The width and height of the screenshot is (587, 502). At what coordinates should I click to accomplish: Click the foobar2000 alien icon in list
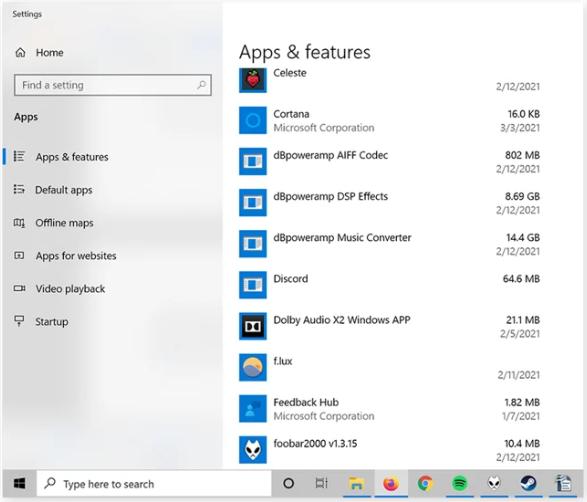pos(253,450)
